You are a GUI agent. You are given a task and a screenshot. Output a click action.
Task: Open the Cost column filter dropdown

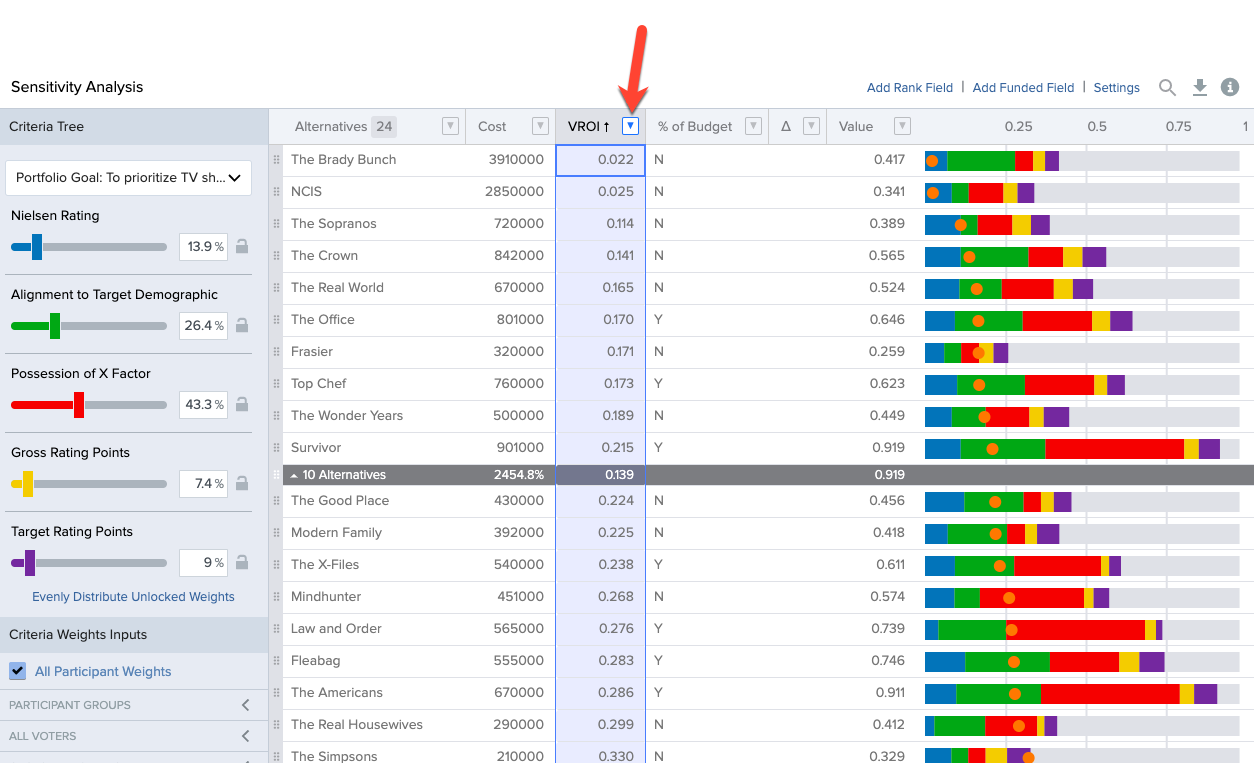point(540,126)
